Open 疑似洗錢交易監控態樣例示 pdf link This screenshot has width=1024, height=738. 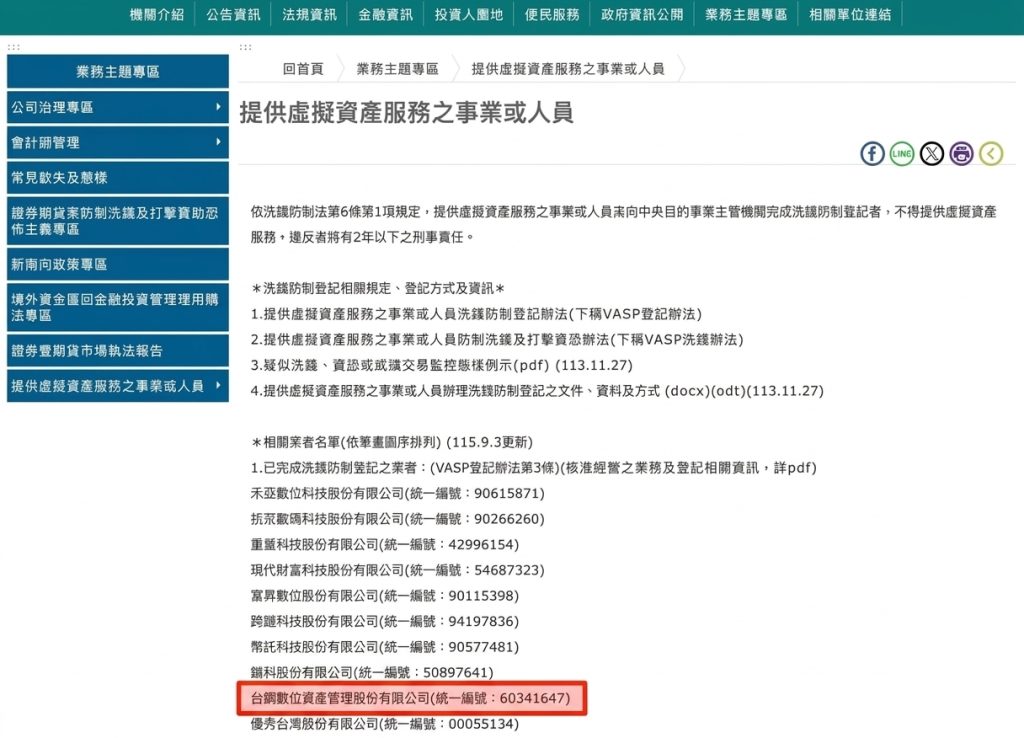441,365
